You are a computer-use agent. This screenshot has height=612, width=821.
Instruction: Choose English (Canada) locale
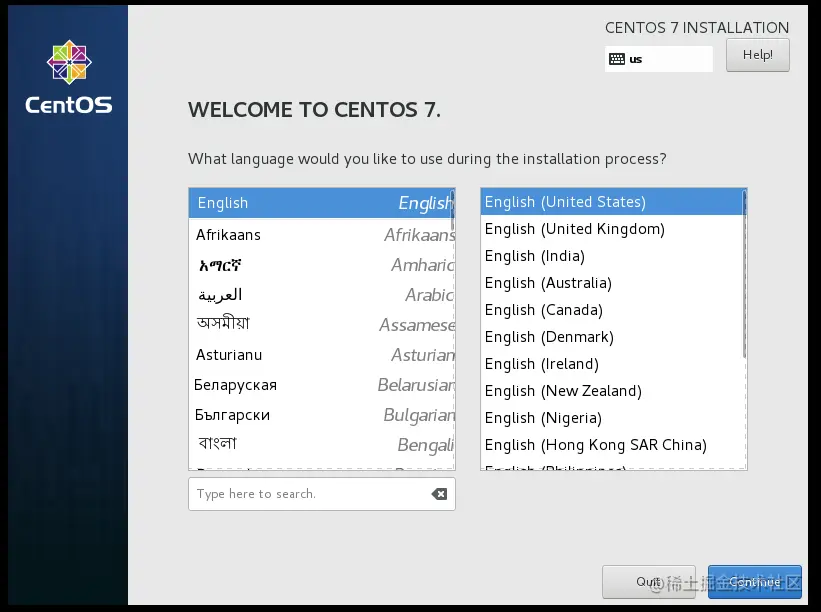point(612,310)
